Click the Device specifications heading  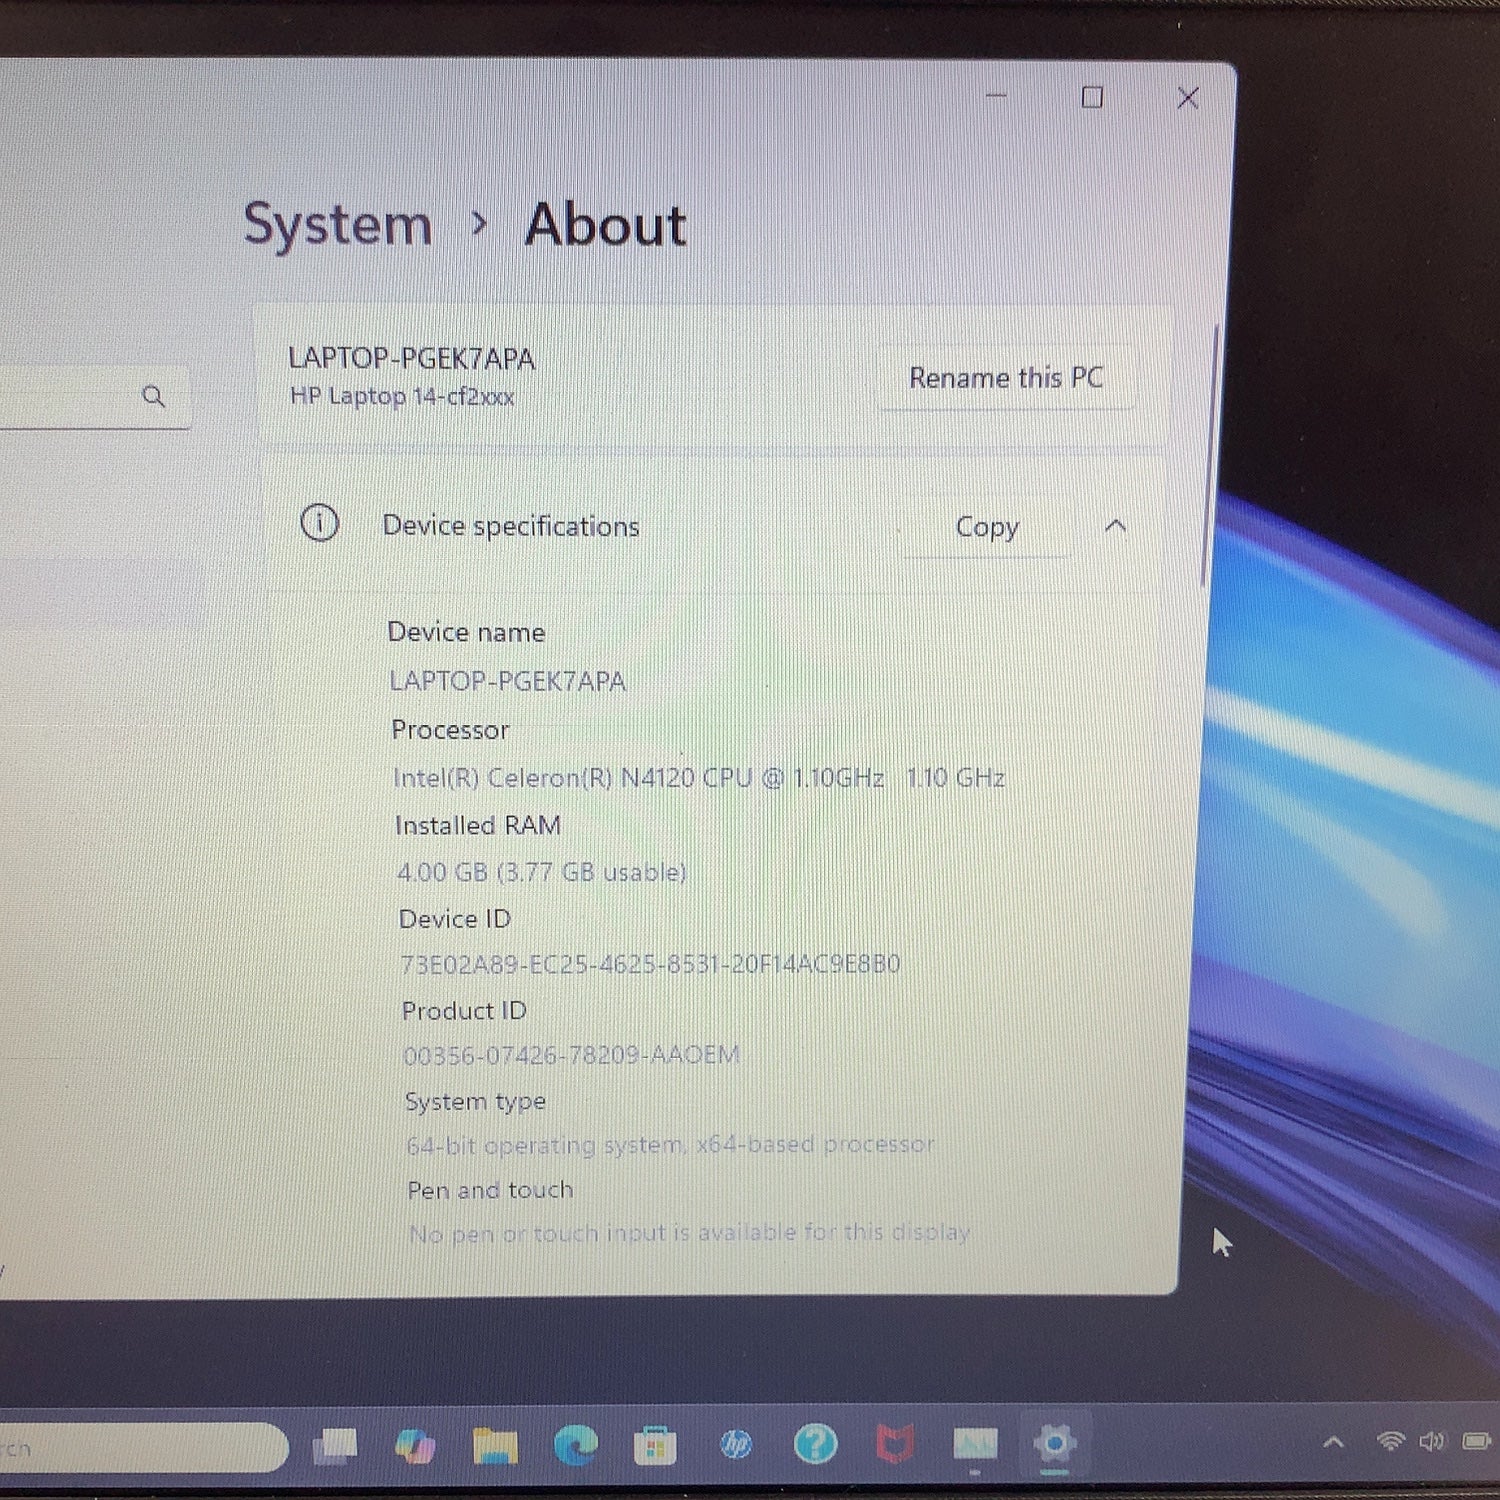click(x=511, y=526)
